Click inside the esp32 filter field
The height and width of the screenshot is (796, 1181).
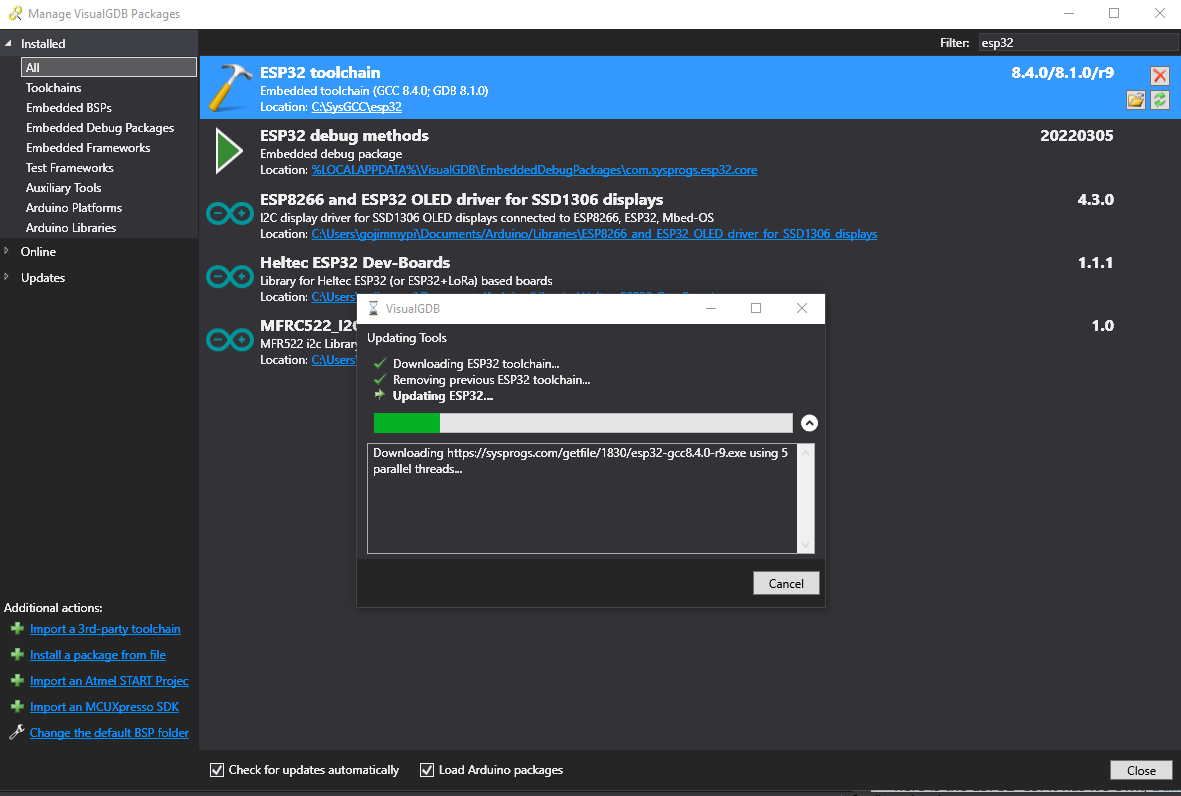click(x=1077, y=42)
